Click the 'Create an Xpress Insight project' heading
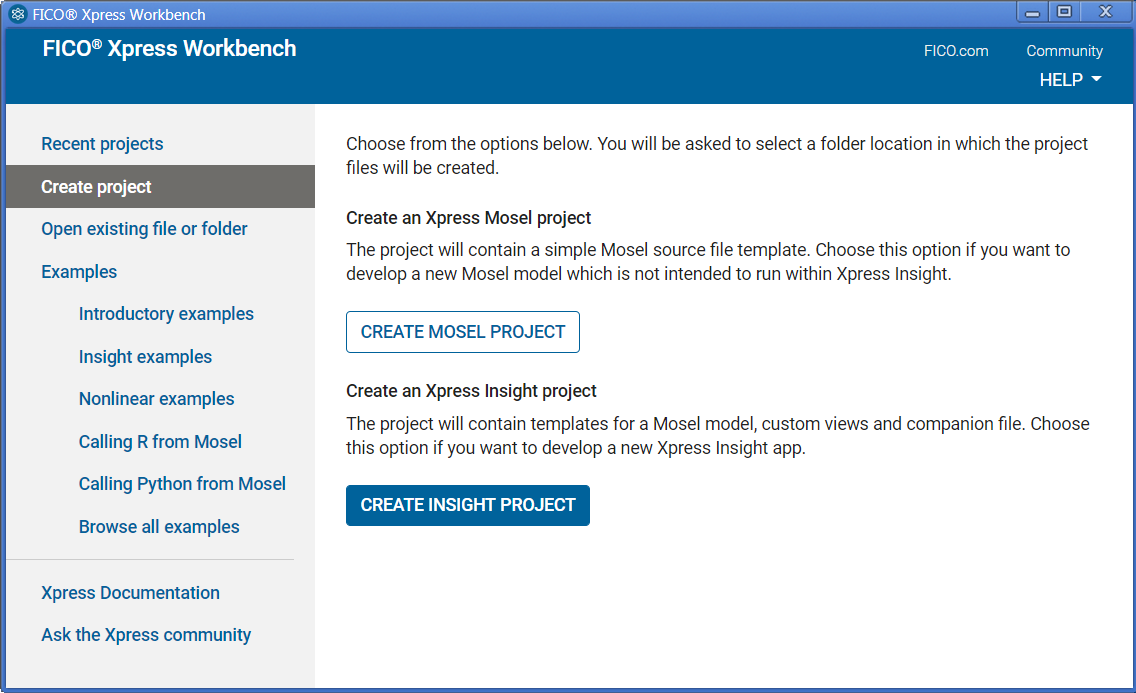 tap(471, 391)
